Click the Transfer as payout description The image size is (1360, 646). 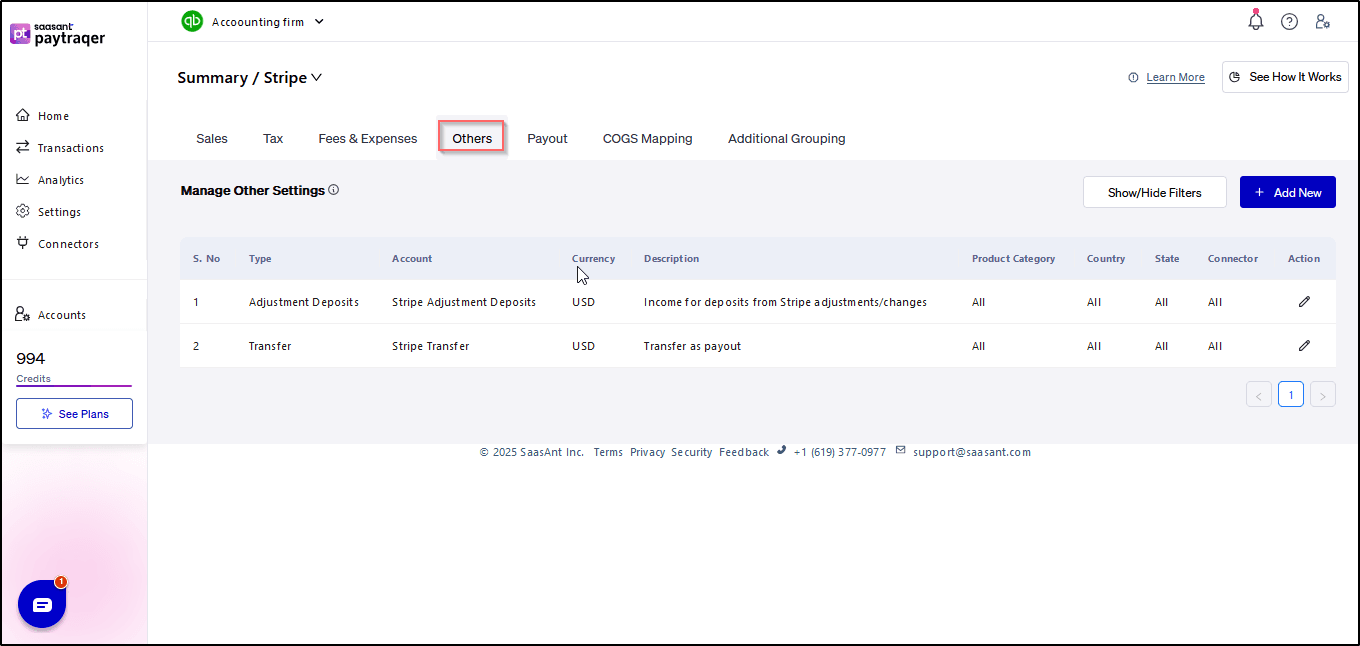(693, 346)
